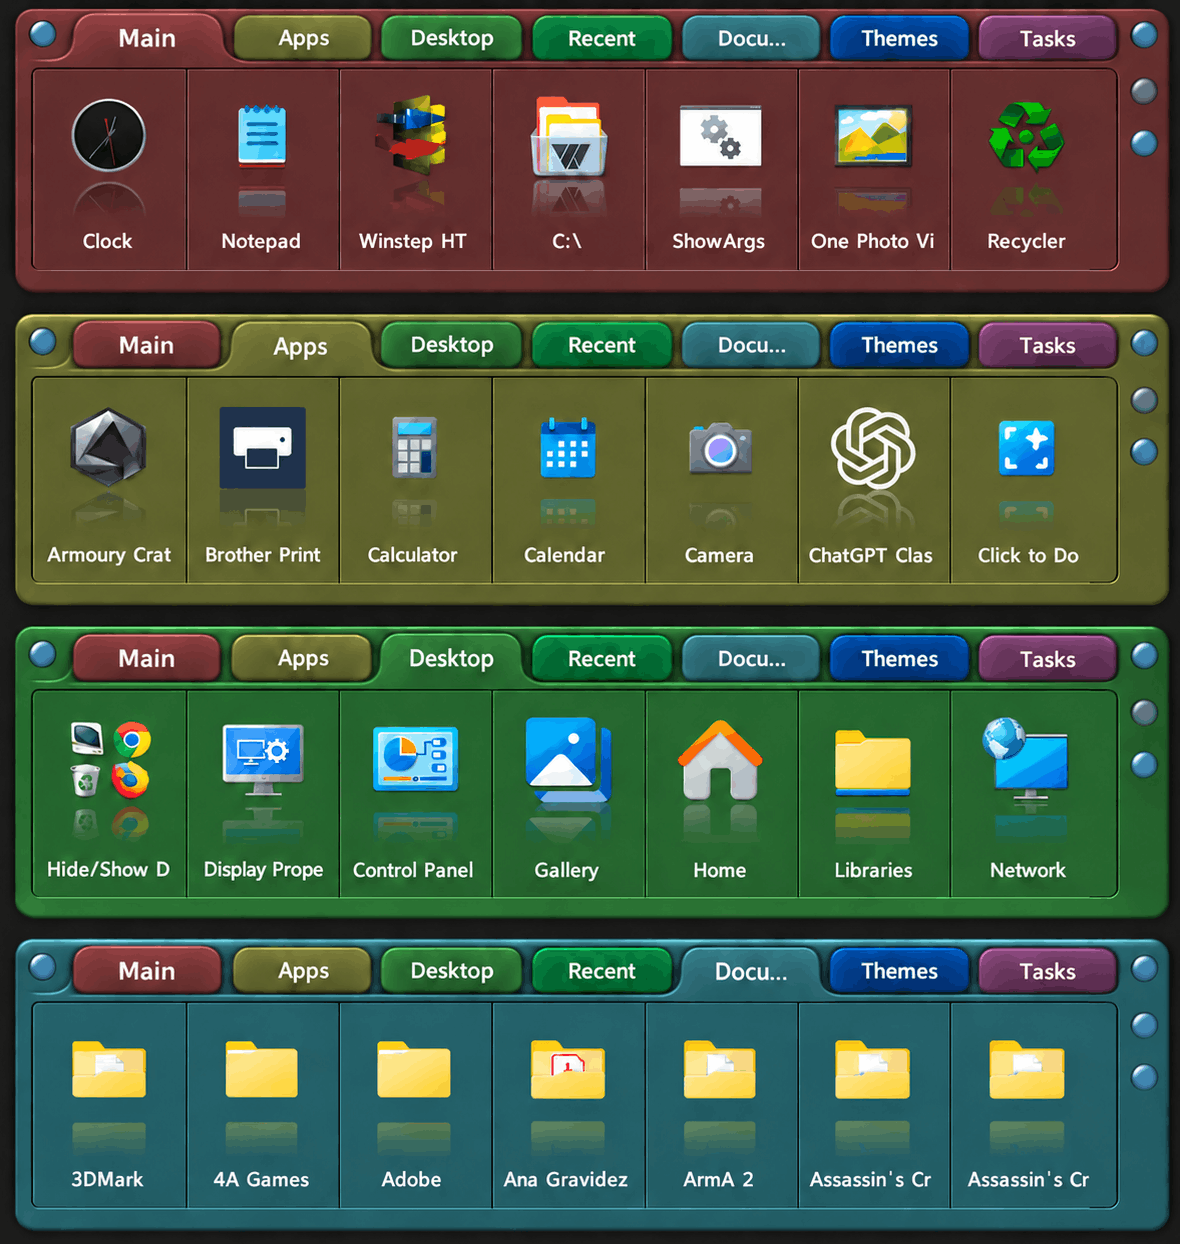Select Tasks tab in olive dock

pos(1047,345)
